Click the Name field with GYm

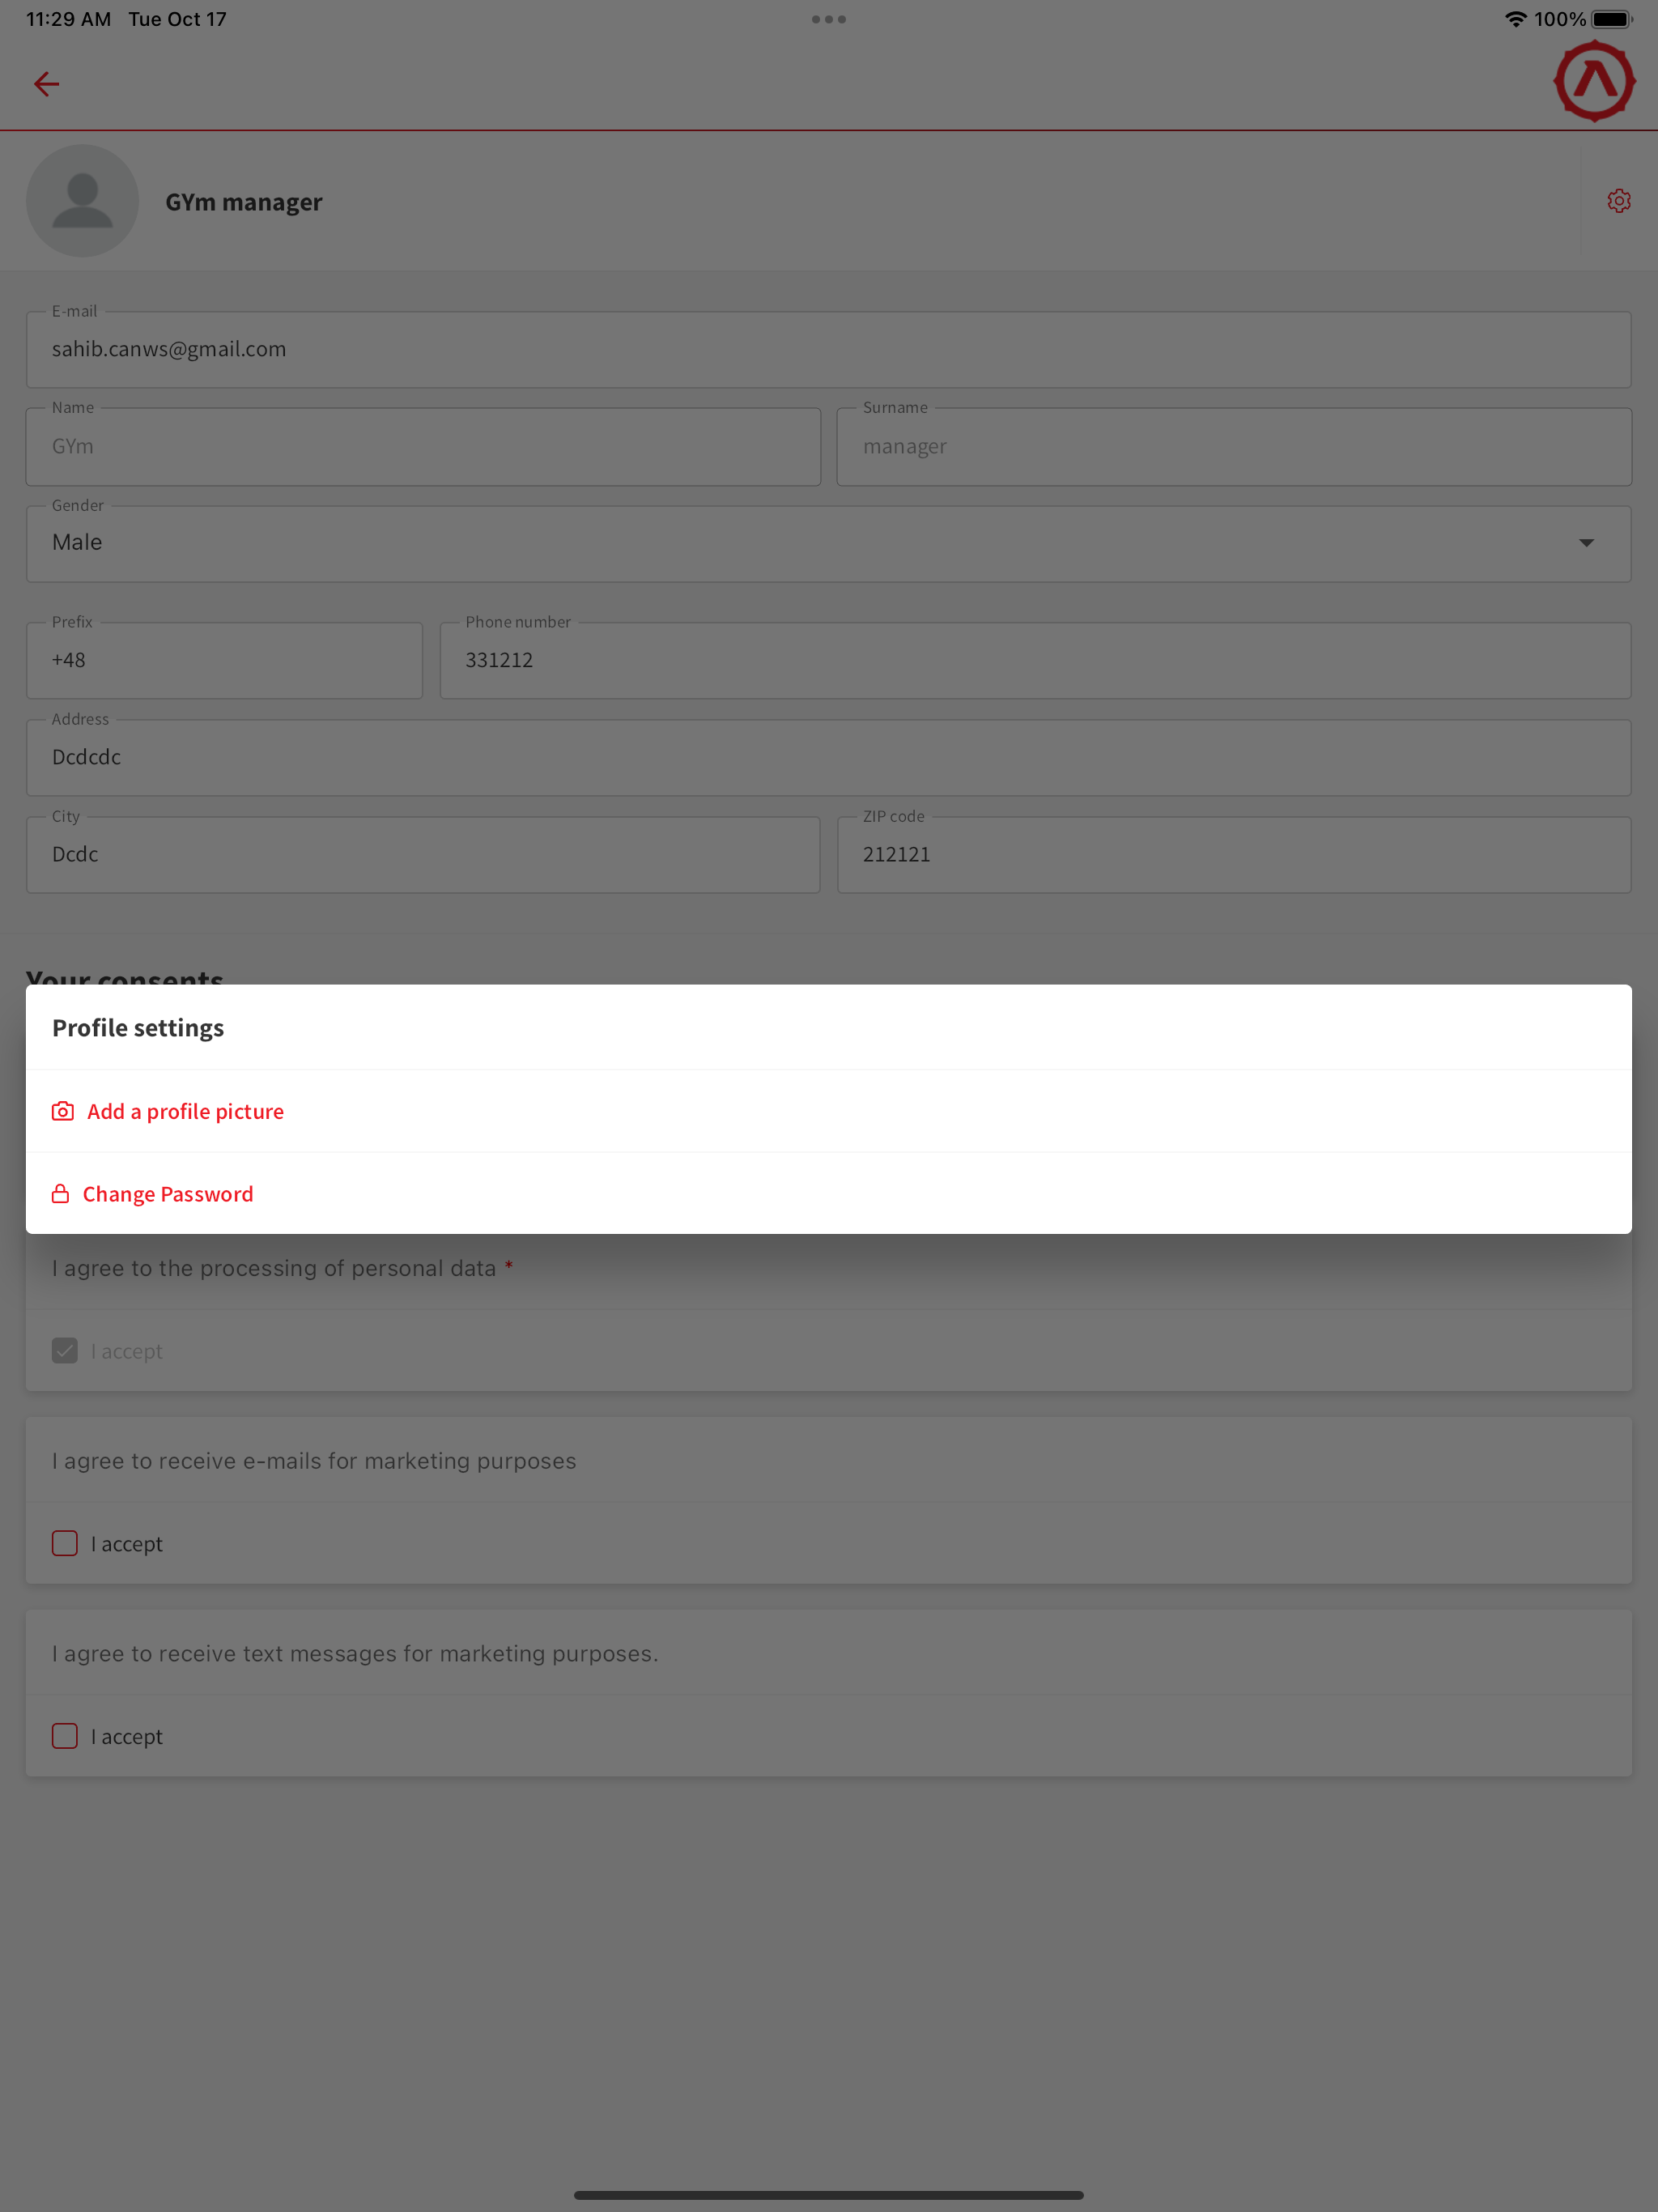pos(423,447)
